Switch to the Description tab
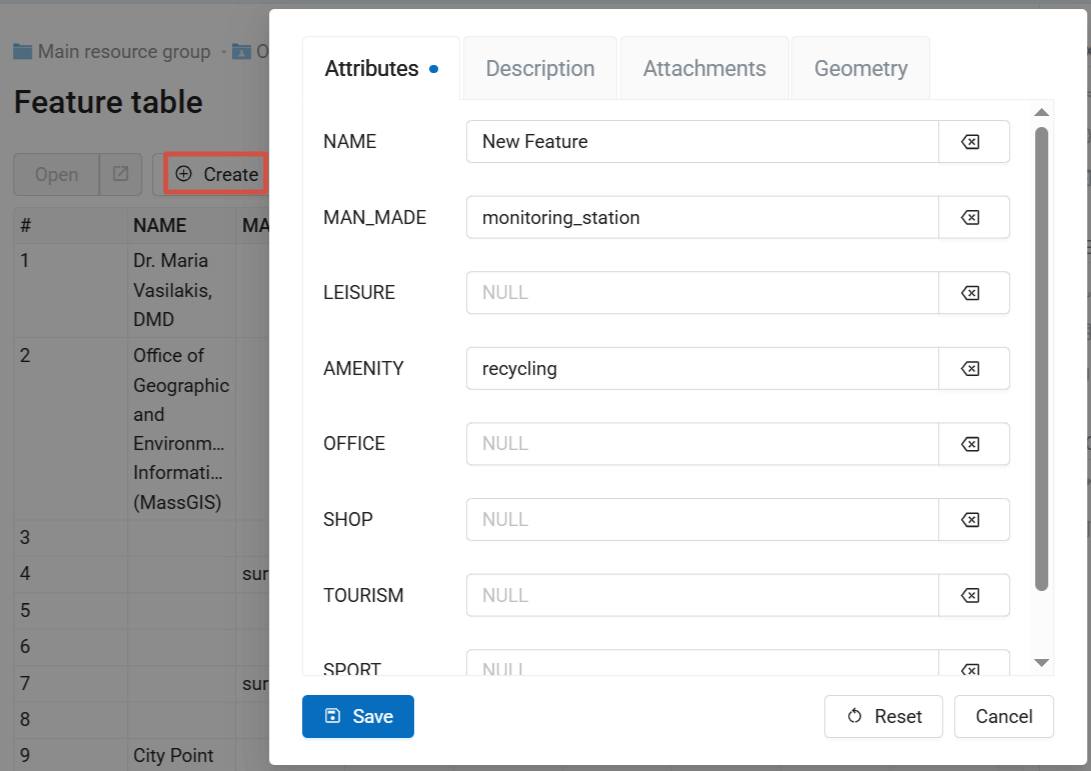 pyautogui.click(x=540, y=69)
